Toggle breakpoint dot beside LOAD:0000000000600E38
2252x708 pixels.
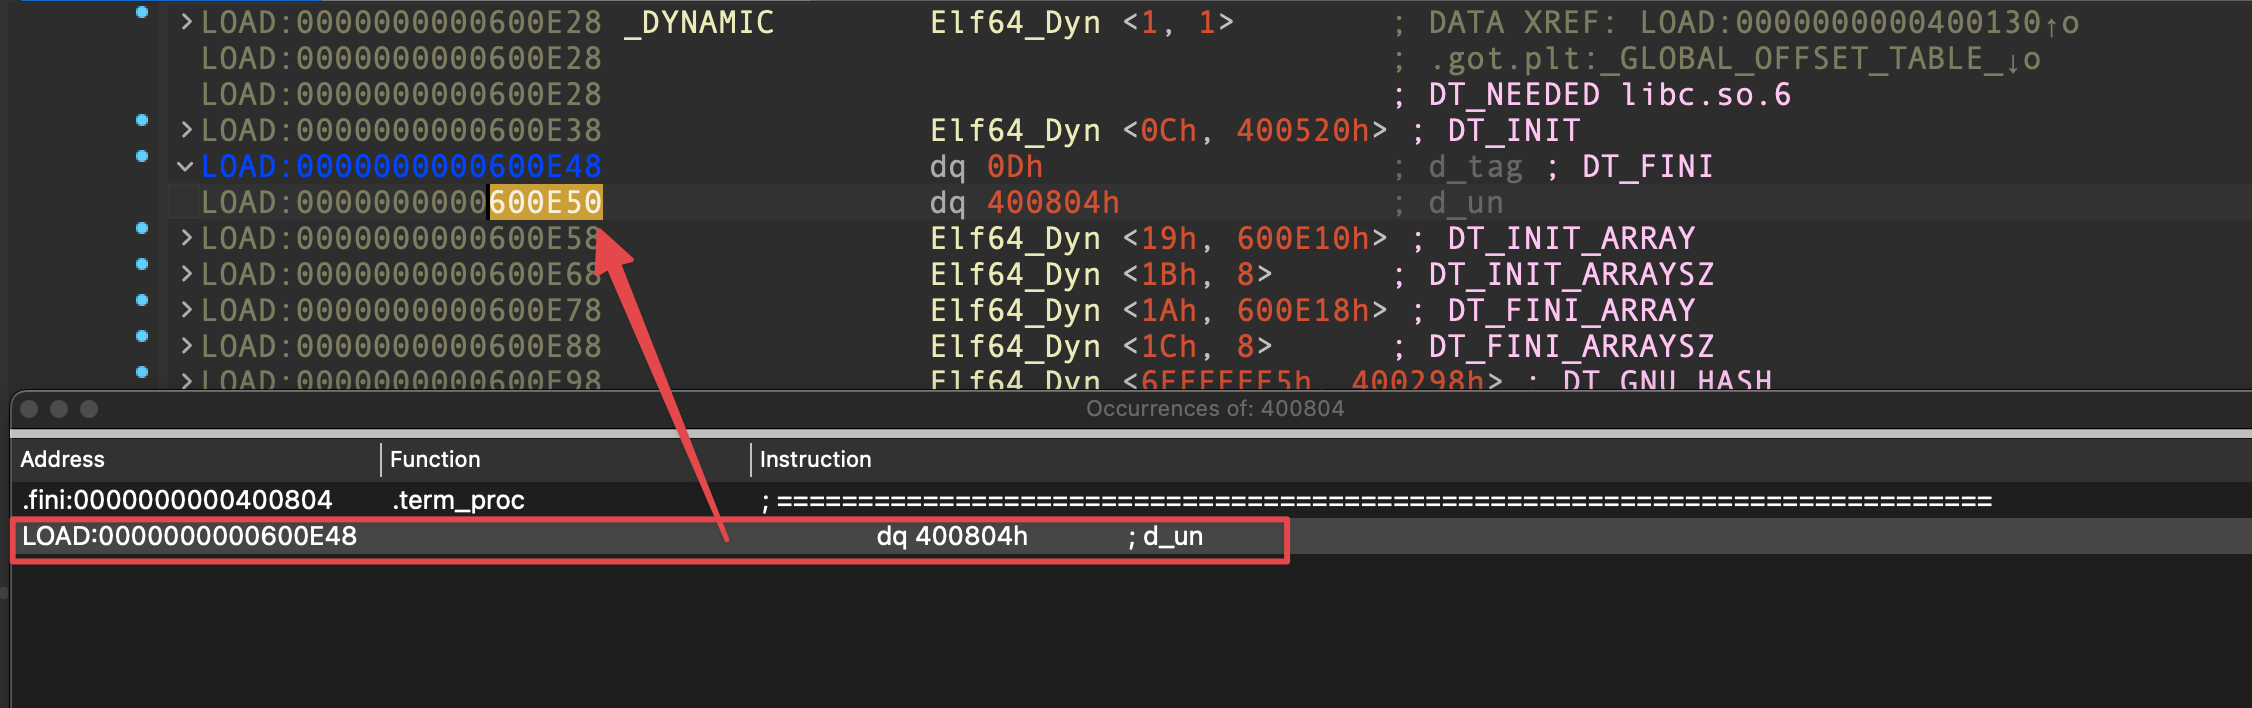coord(142,120)
